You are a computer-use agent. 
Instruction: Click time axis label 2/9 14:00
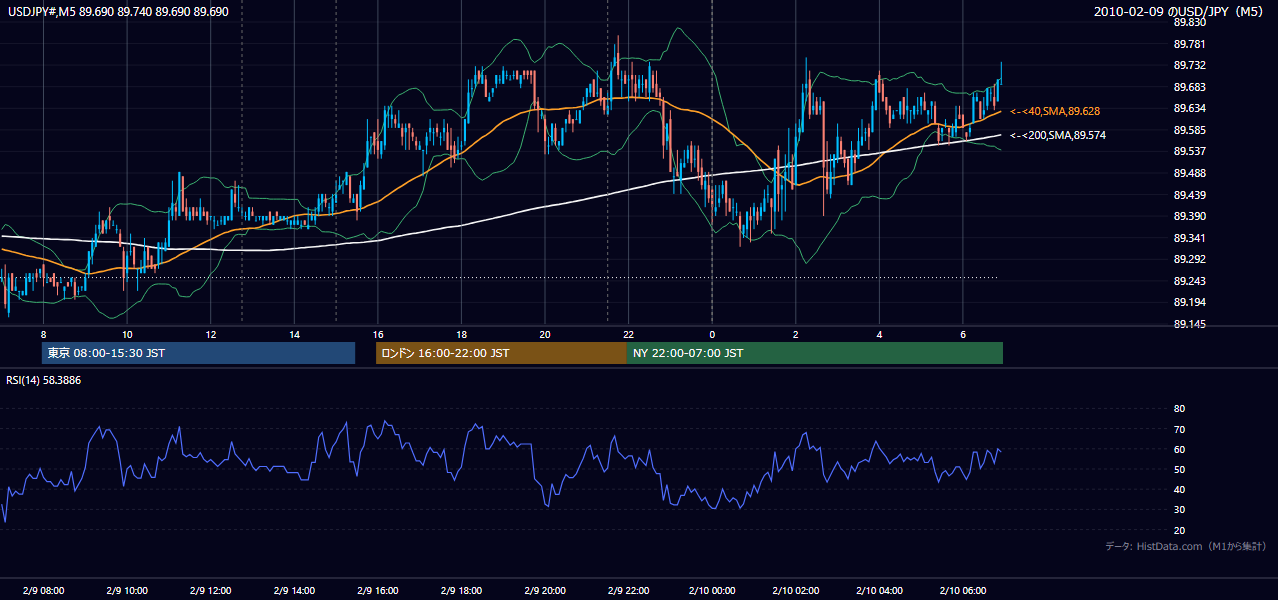point(294,591)
